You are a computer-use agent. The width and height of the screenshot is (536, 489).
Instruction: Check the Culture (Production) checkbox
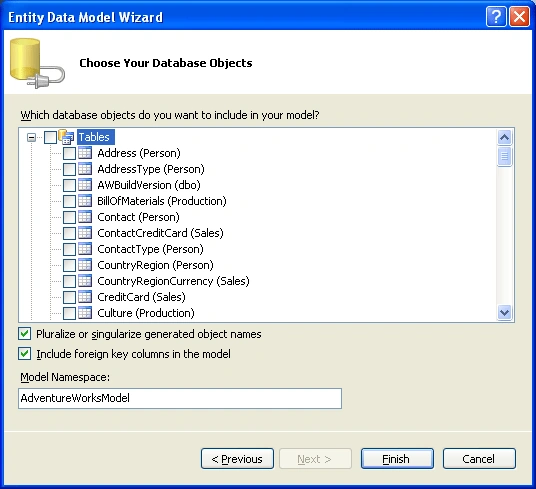(x=69, y=313)
